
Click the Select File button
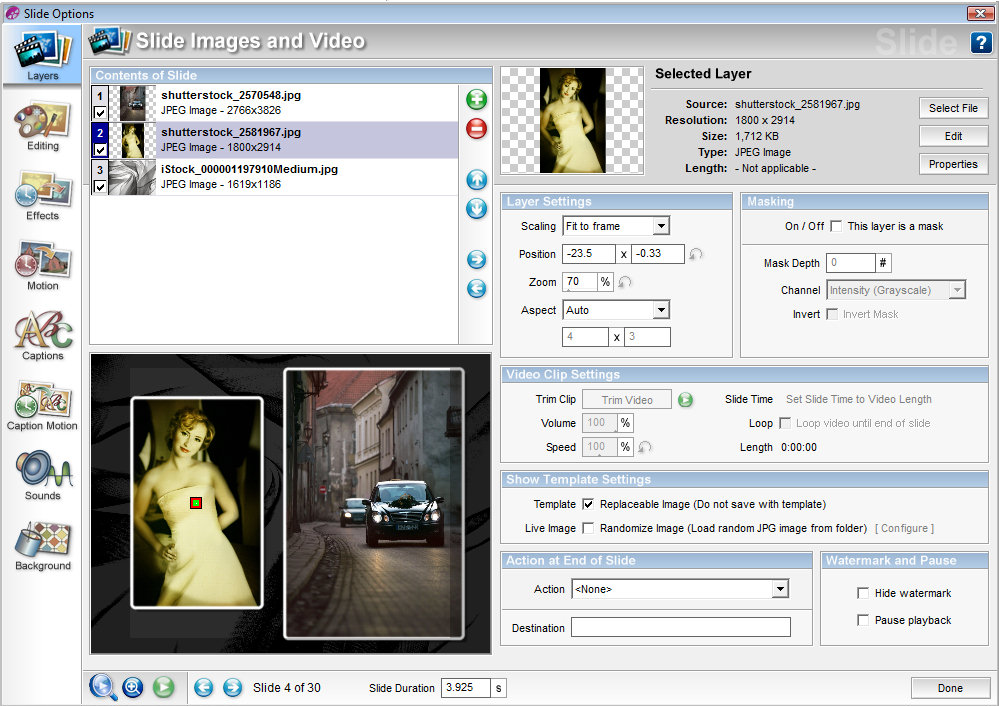[953, 108]
